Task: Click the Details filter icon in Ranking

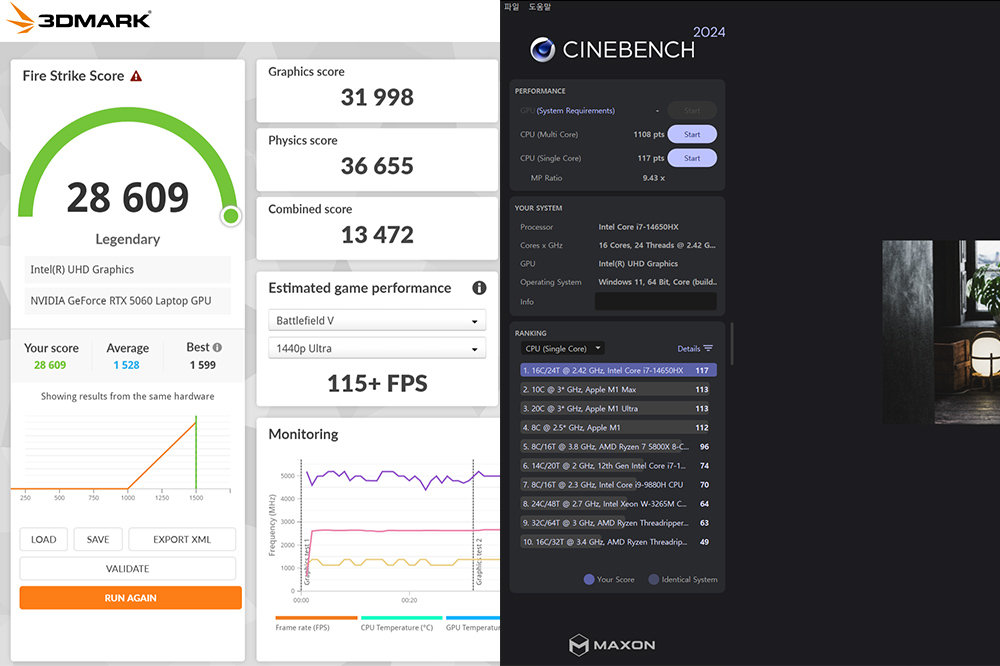Action: pyautogui.click(x=708, y=348)
